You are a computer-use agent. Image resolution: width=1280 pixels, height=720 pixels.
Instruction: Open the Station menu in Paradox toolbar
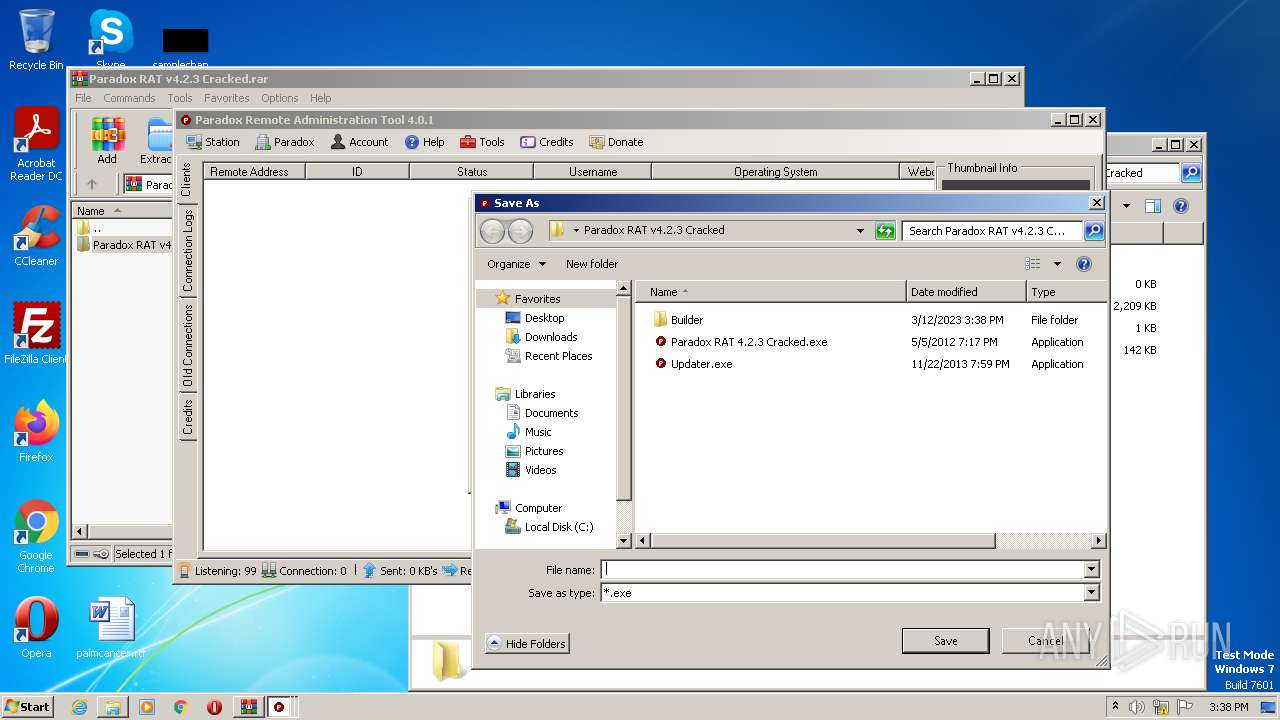tap(213, 142)
